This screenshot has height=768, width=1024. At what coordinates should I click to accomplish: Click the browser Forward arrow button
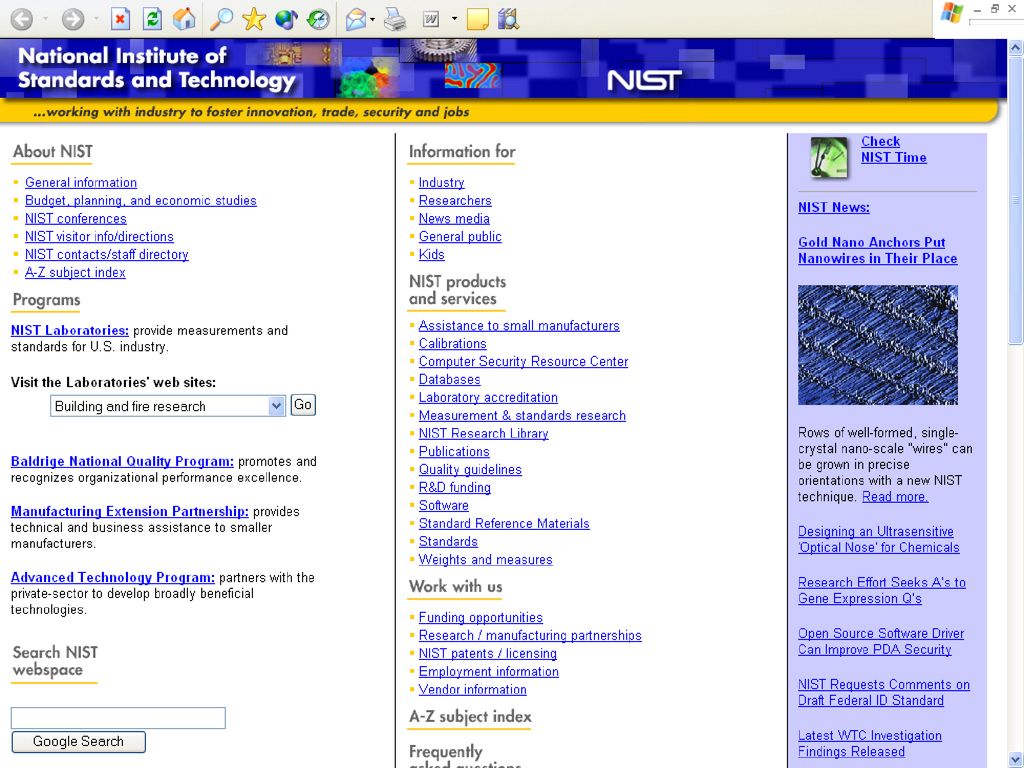72,19
